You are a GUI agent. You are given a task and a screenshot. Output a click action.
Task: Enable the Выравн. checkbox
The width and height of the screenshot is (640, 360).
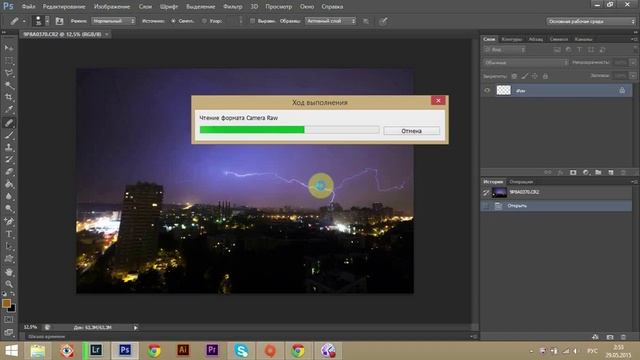252,21
